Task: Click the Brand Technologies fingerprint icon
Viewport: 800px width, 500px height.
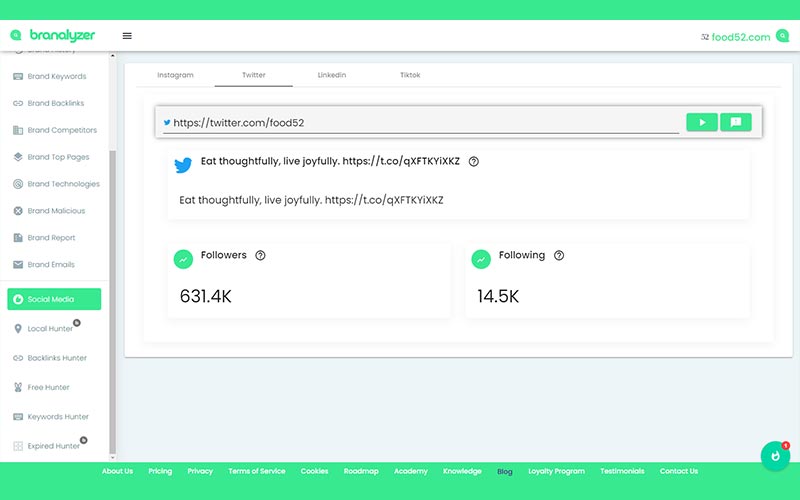Action: tap(18, 184)
